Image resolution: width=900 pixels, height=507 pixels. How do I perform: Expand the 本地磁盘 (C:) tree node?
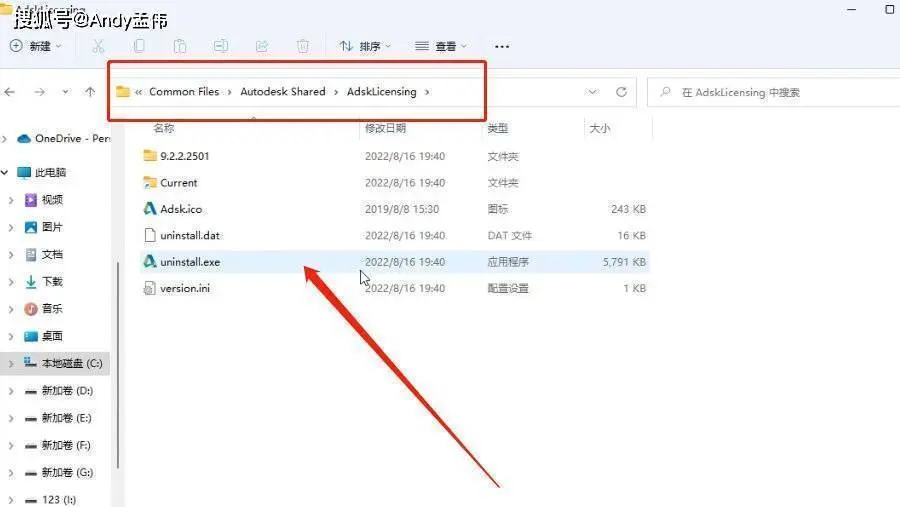click(11, 363)
